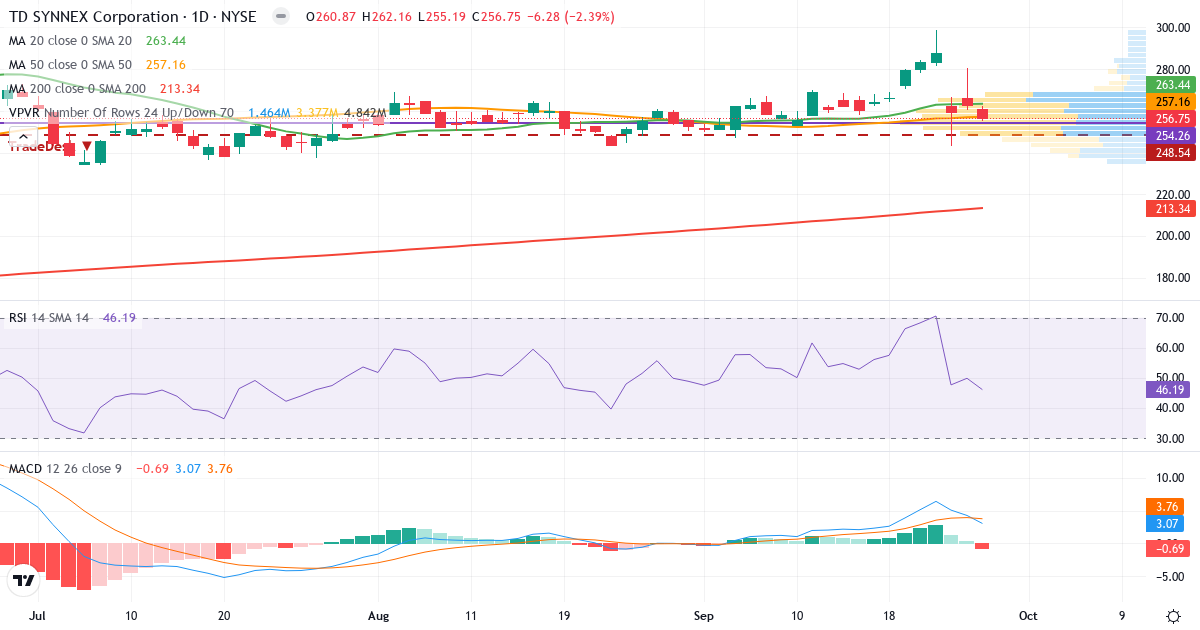Click the gray pill status icon beside NYSE
The height and width of the screenshot is (630, 1200).
tap(281, 17)
